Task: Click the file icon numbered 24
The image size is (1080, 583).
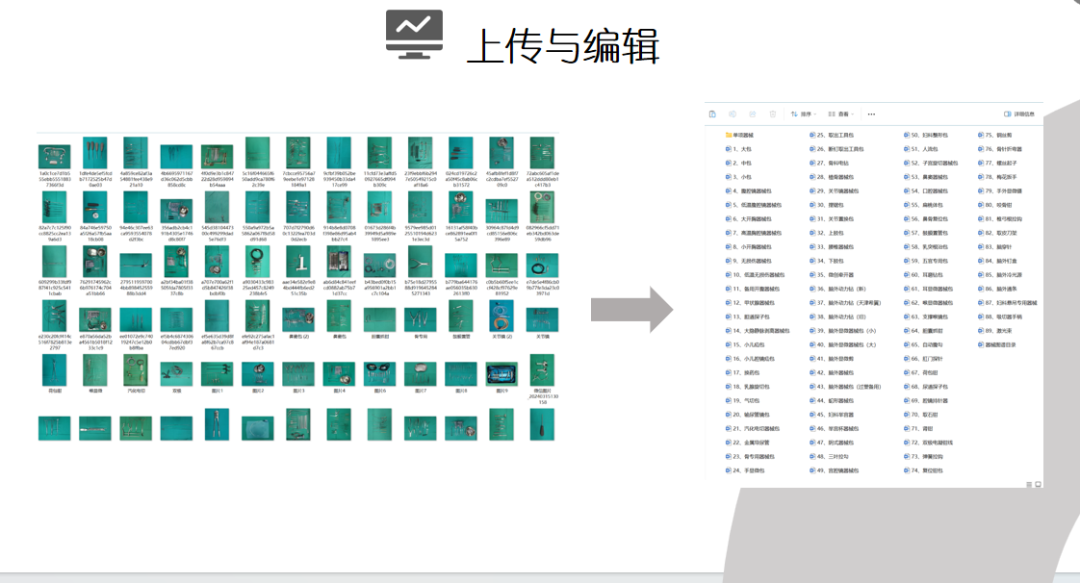Action: click(728, 471)
